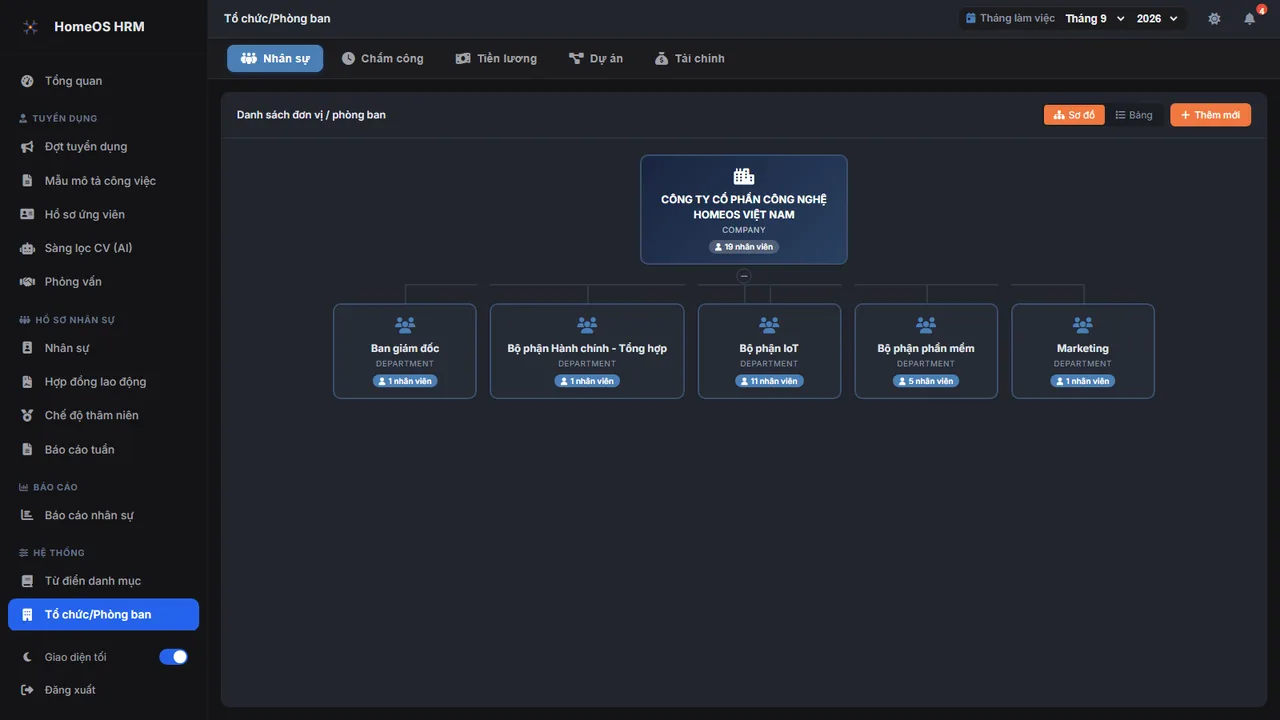1280x720 pixels.
Task: Click the robot icon for Sàng lọc CV (AI)
Action: coord(27,248)
